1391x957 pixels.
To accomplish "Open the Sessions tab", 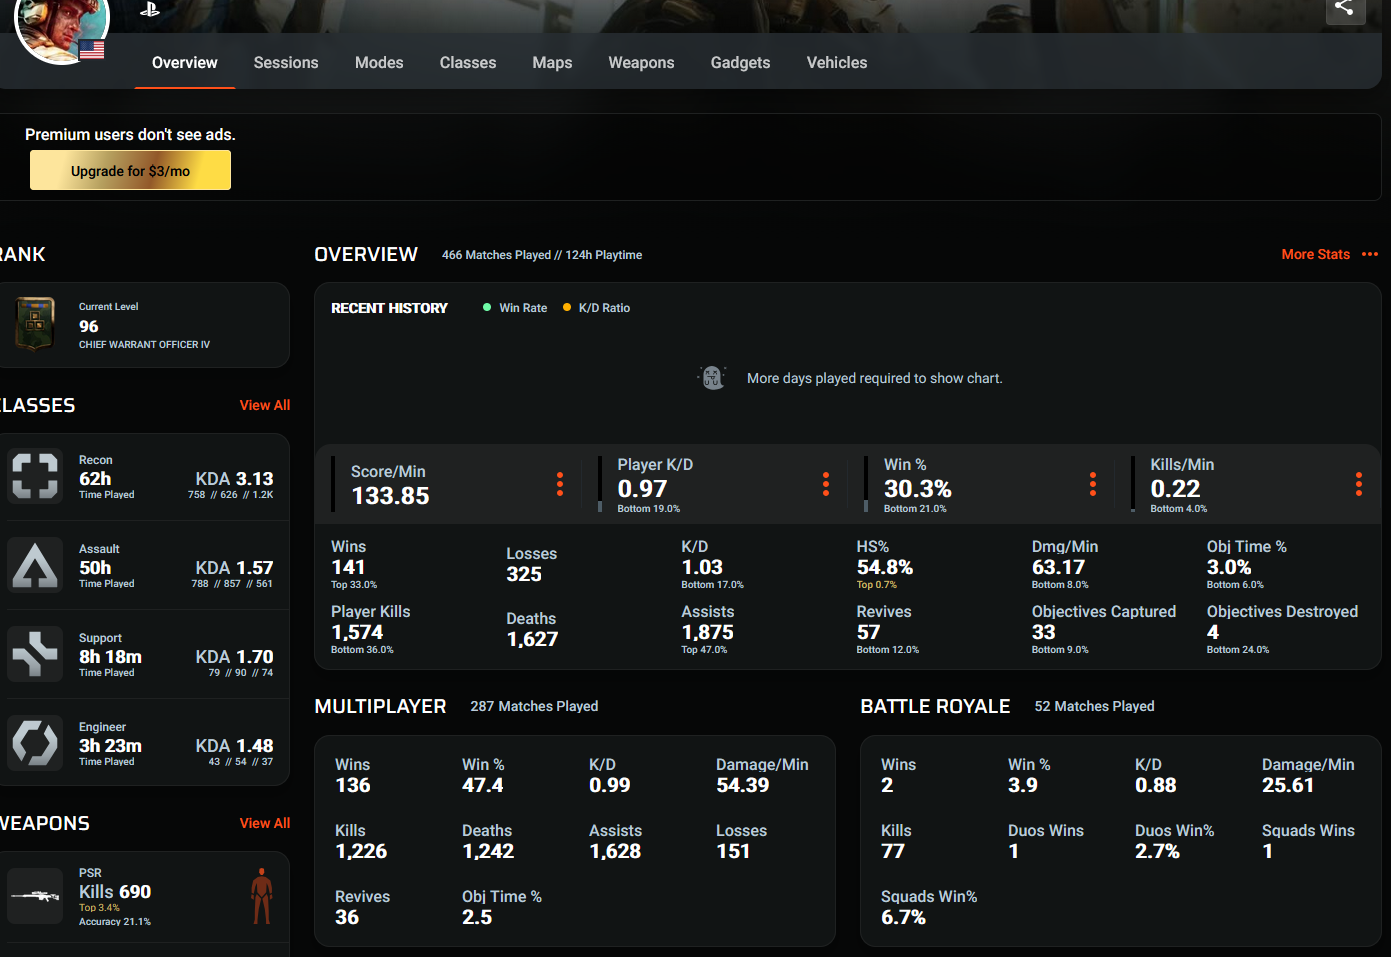I will tap(286, 63).
